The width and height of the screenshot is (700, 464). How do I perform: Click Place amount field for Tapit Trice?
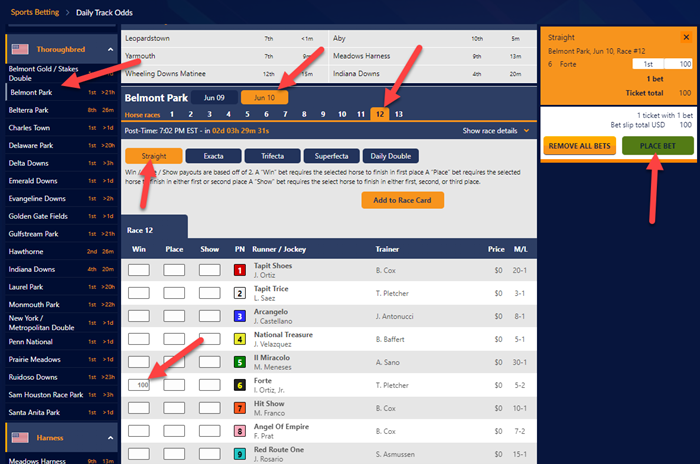tap(174, 293)
